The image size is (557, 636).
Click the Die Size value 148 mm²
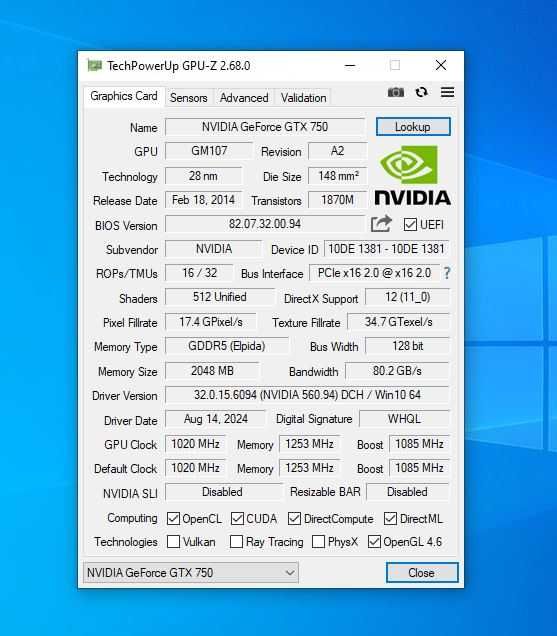pos(338,176)
